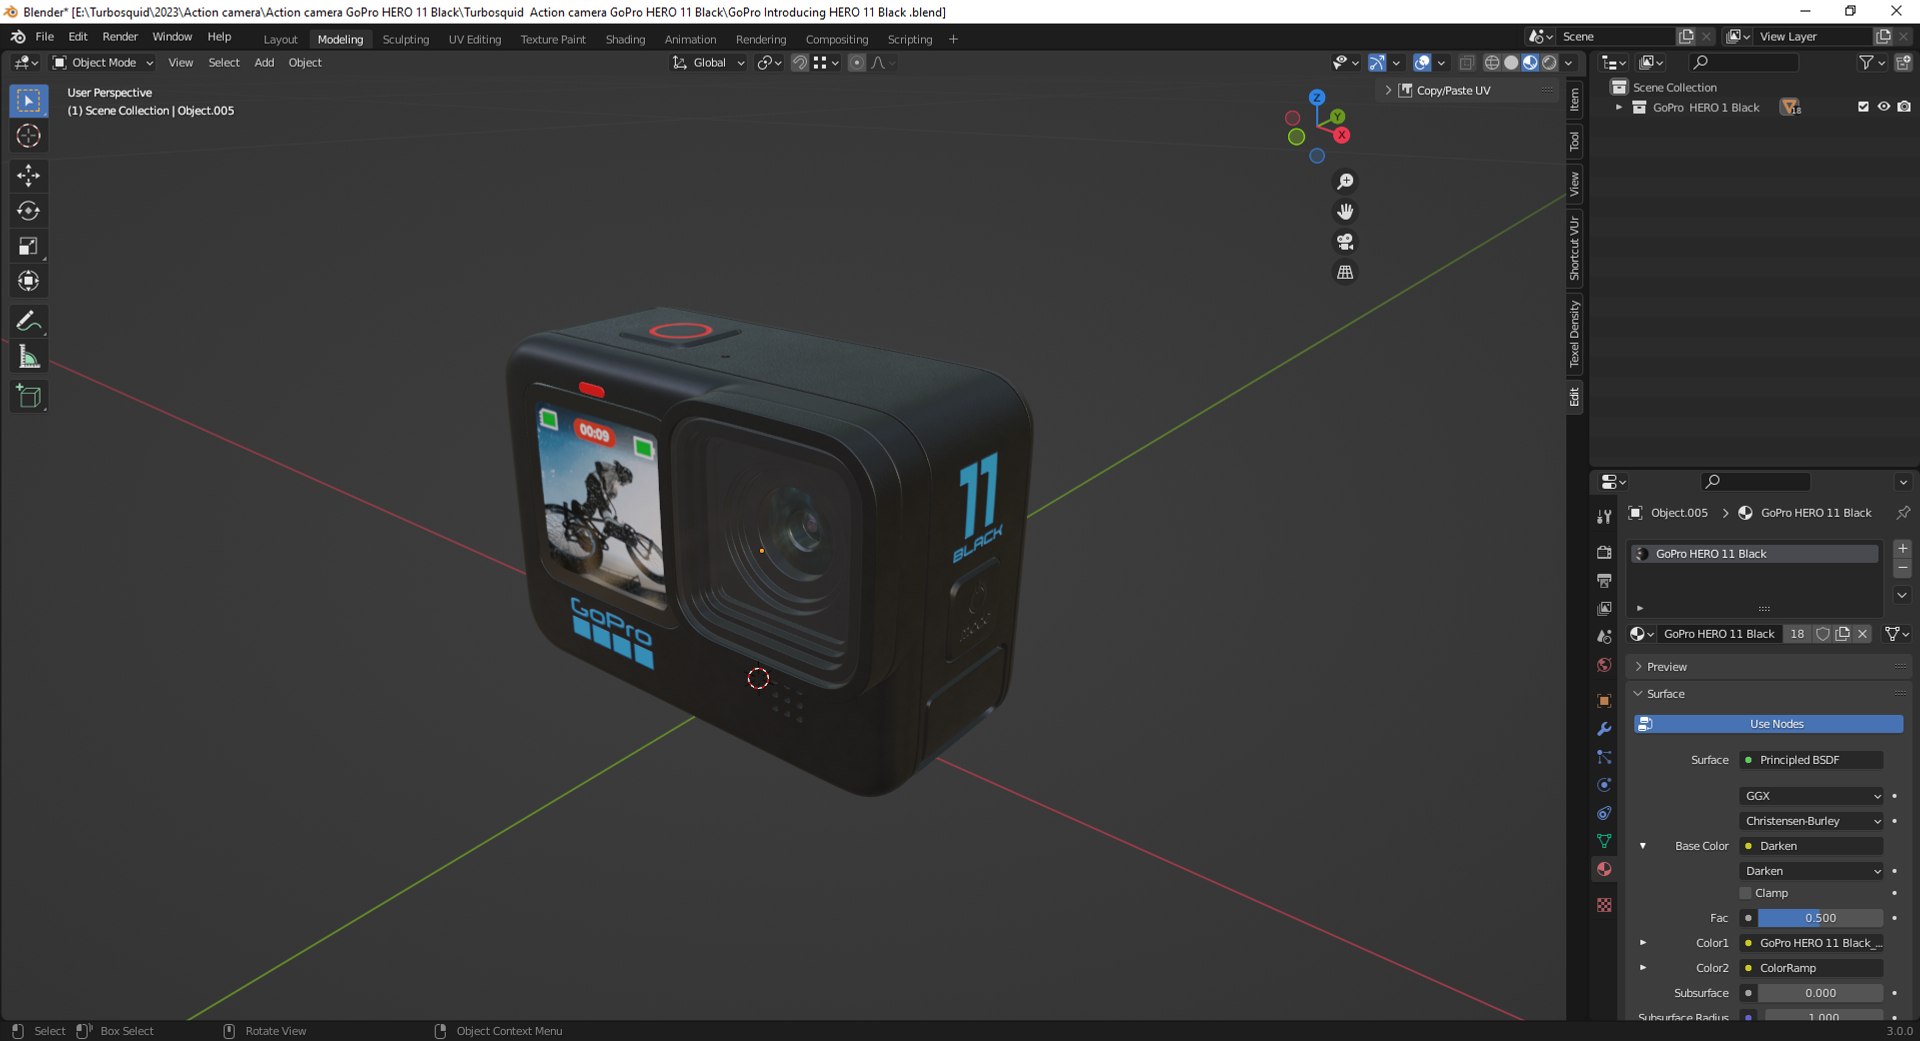1920x1041 pixels.
Task: Toggle material preview viewport shading
Action: [1530, 62]
